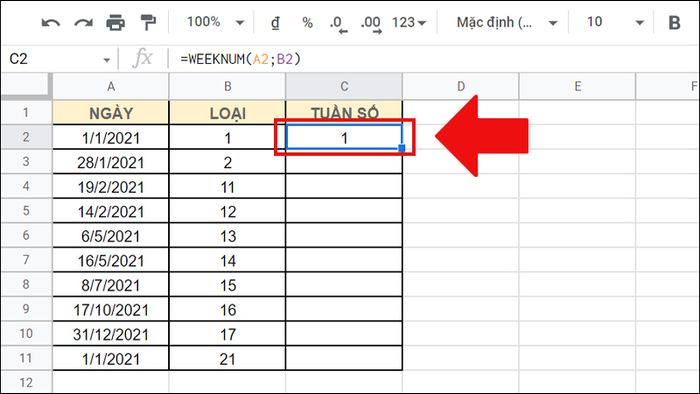Click the NGÀY header cell

[111, 113]
